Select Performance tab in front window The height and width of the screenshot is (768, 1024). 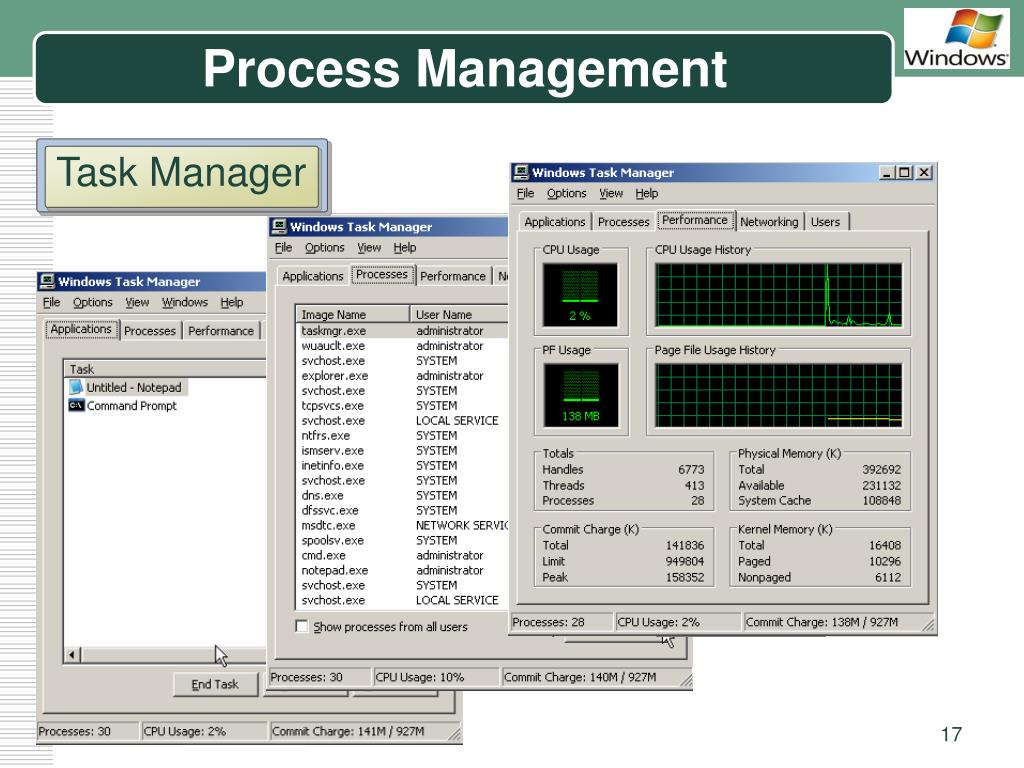pos(695,220)
